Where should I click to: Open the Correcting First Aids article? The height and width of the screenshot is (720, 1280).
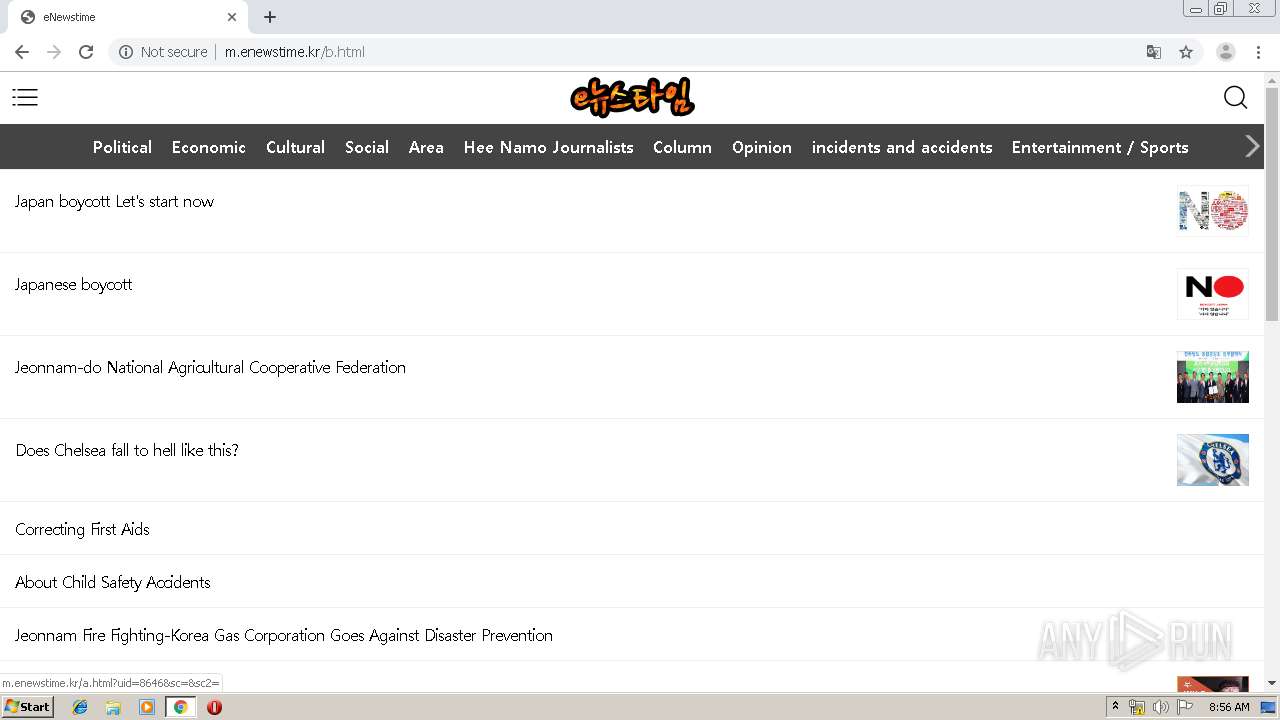(82, 529)
